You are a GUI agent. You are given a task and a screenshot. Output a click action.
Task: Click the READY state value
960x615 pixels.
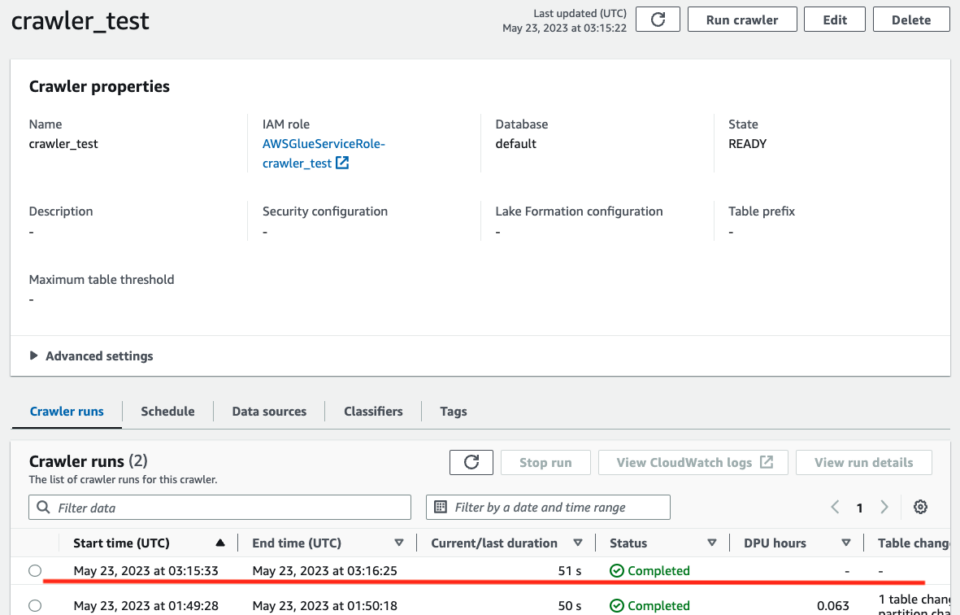point(747,144)
